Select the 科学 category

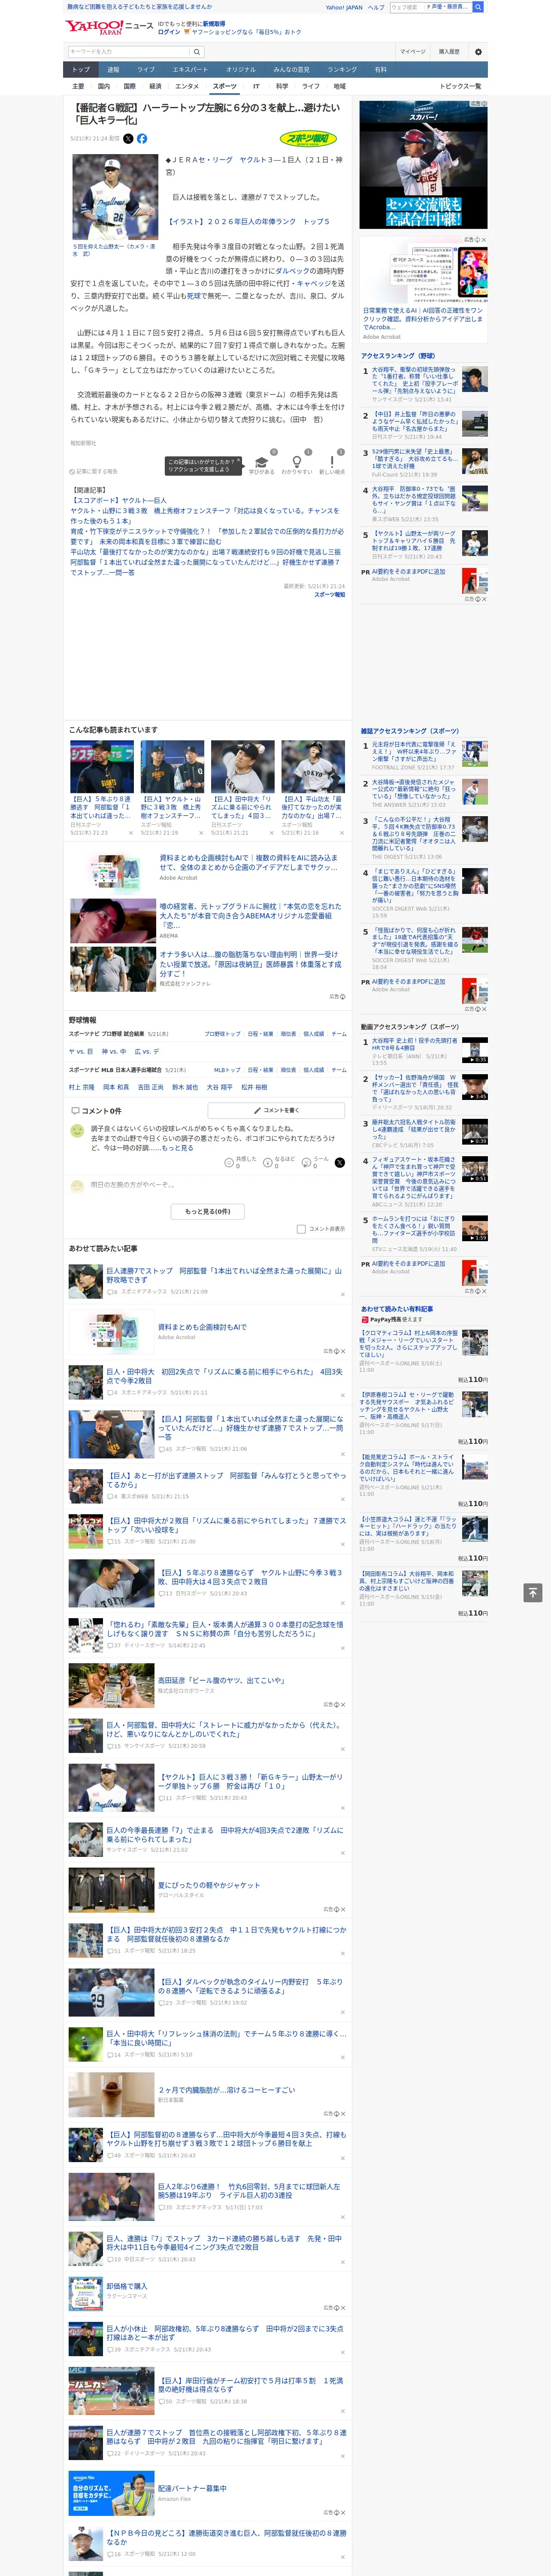[282, 86]
